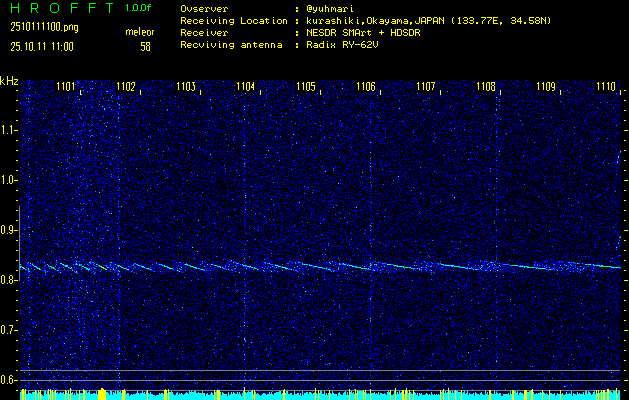Click the kHz axis unit label

(x=9, y=81)
